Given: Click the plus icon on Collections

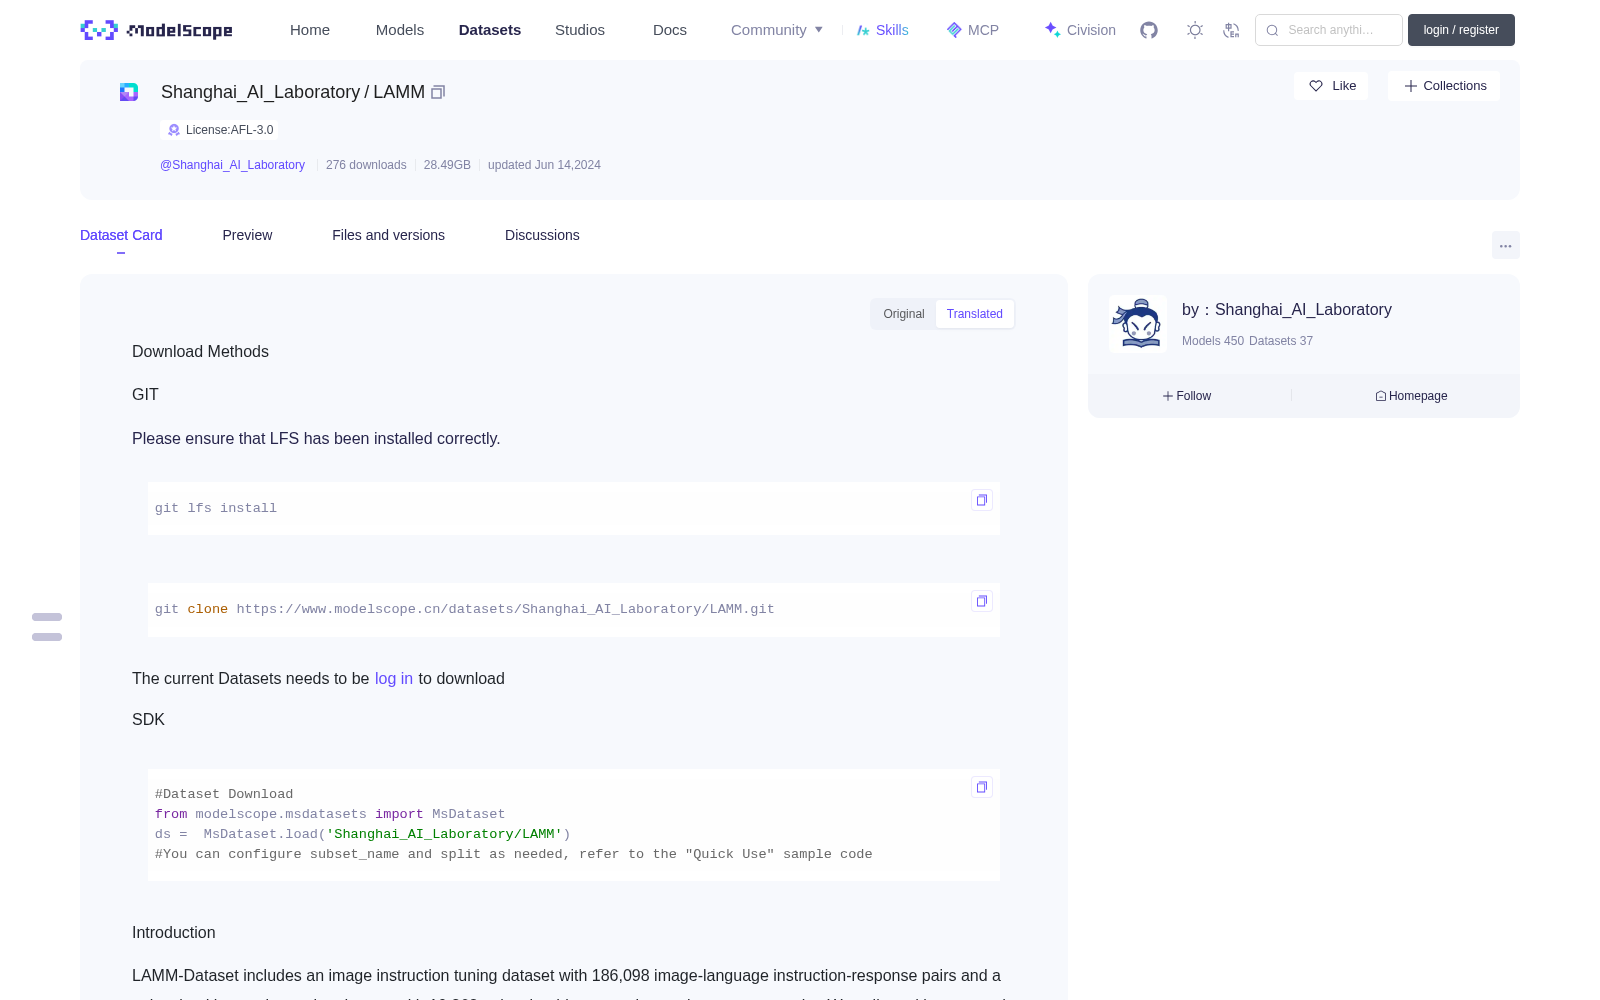Looking at the screenshot, I should [x=1411, y=86].
